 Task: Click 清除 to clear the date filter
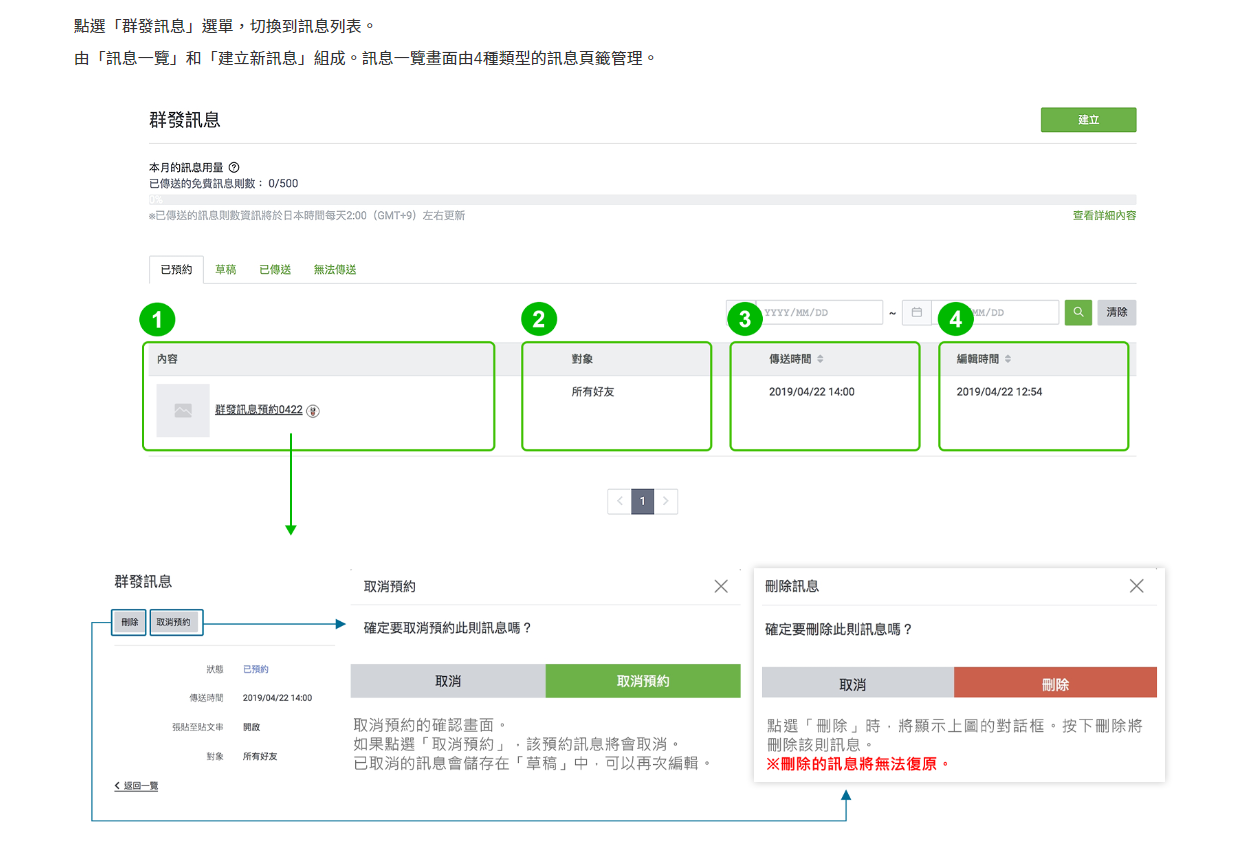click(1116, 312)
